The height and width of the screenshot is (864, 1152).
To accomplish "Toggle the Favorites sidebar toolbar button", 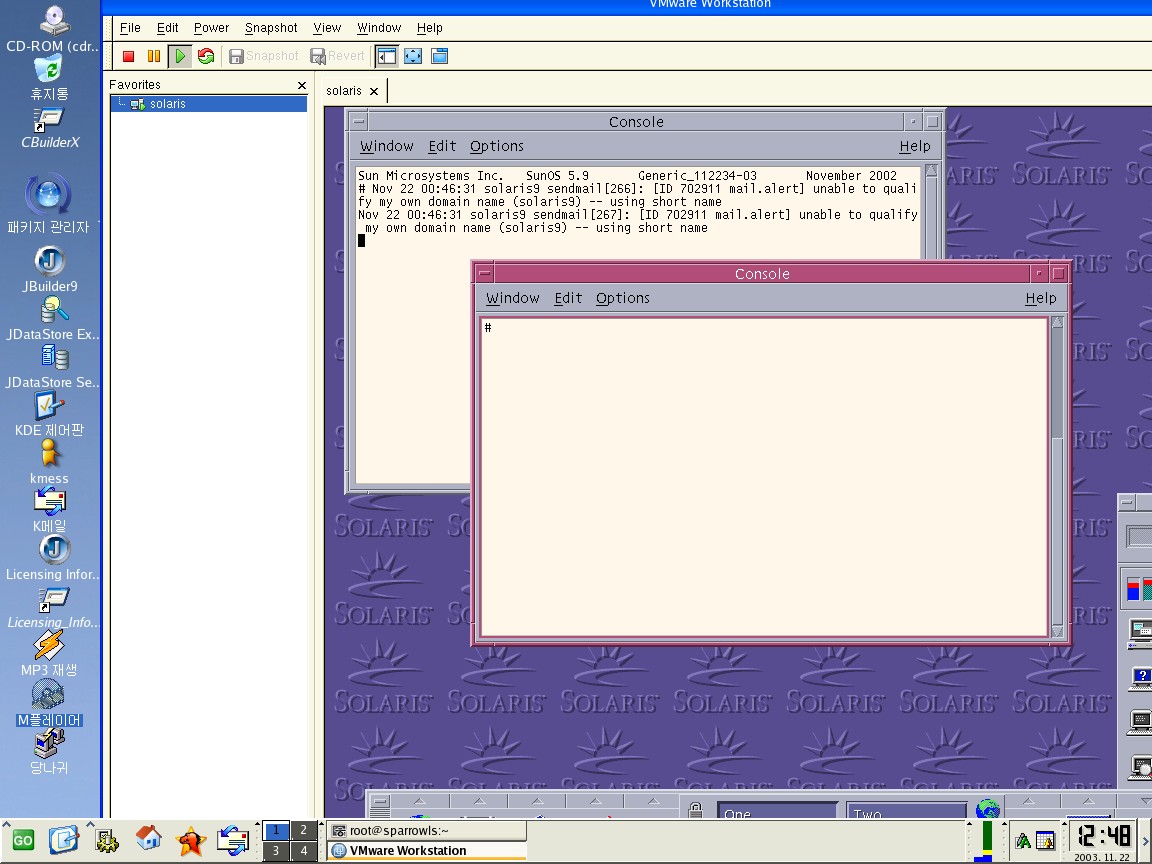I will (x=386, y=57).
